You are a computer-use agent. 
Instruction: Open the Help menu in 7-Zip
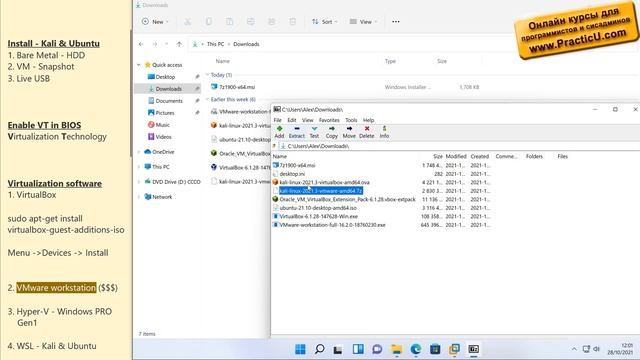(369, 120)
